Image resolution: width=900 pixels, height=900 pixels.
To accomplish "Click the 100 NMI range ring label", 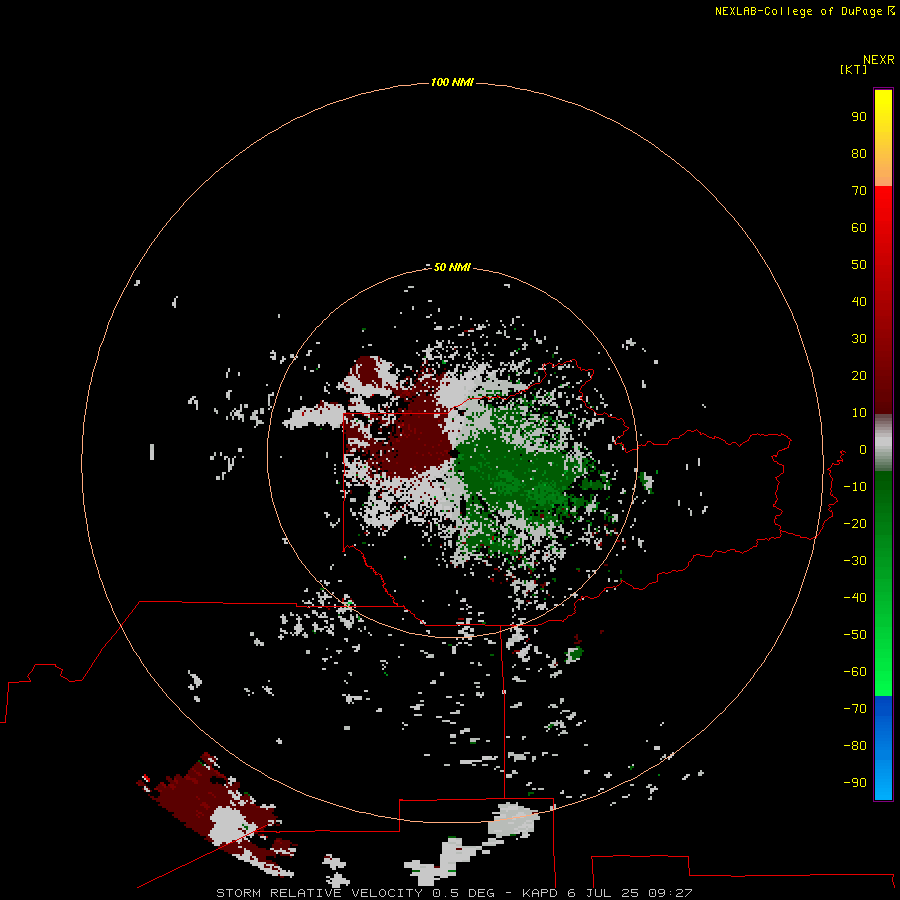I will click(452, 83).
